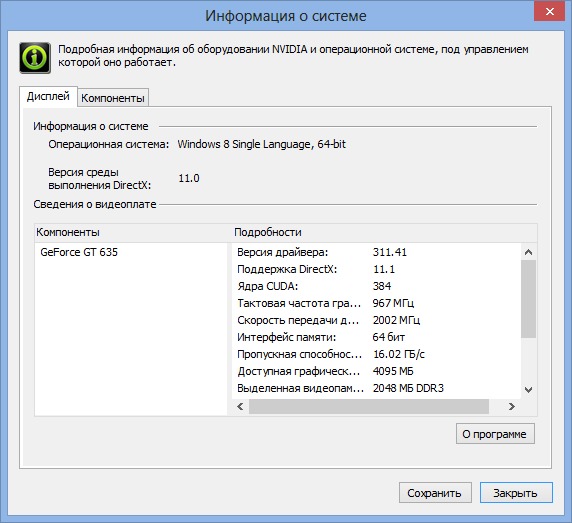
Task: Select the Дисплей tab
Action: 48,96
